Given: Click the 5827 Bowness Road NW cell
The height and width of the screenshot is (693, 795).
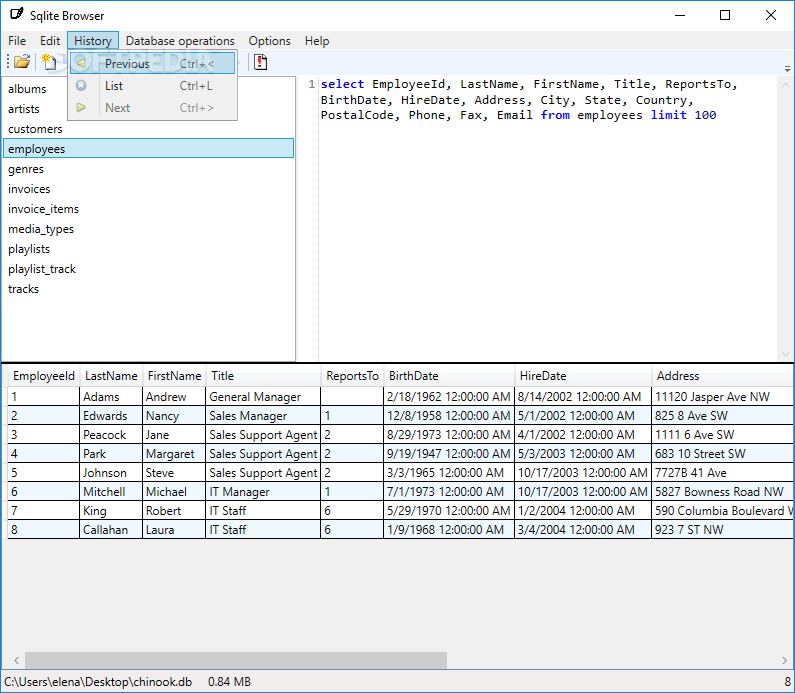Looking at the screenshot, I should [x=722, y=492].
